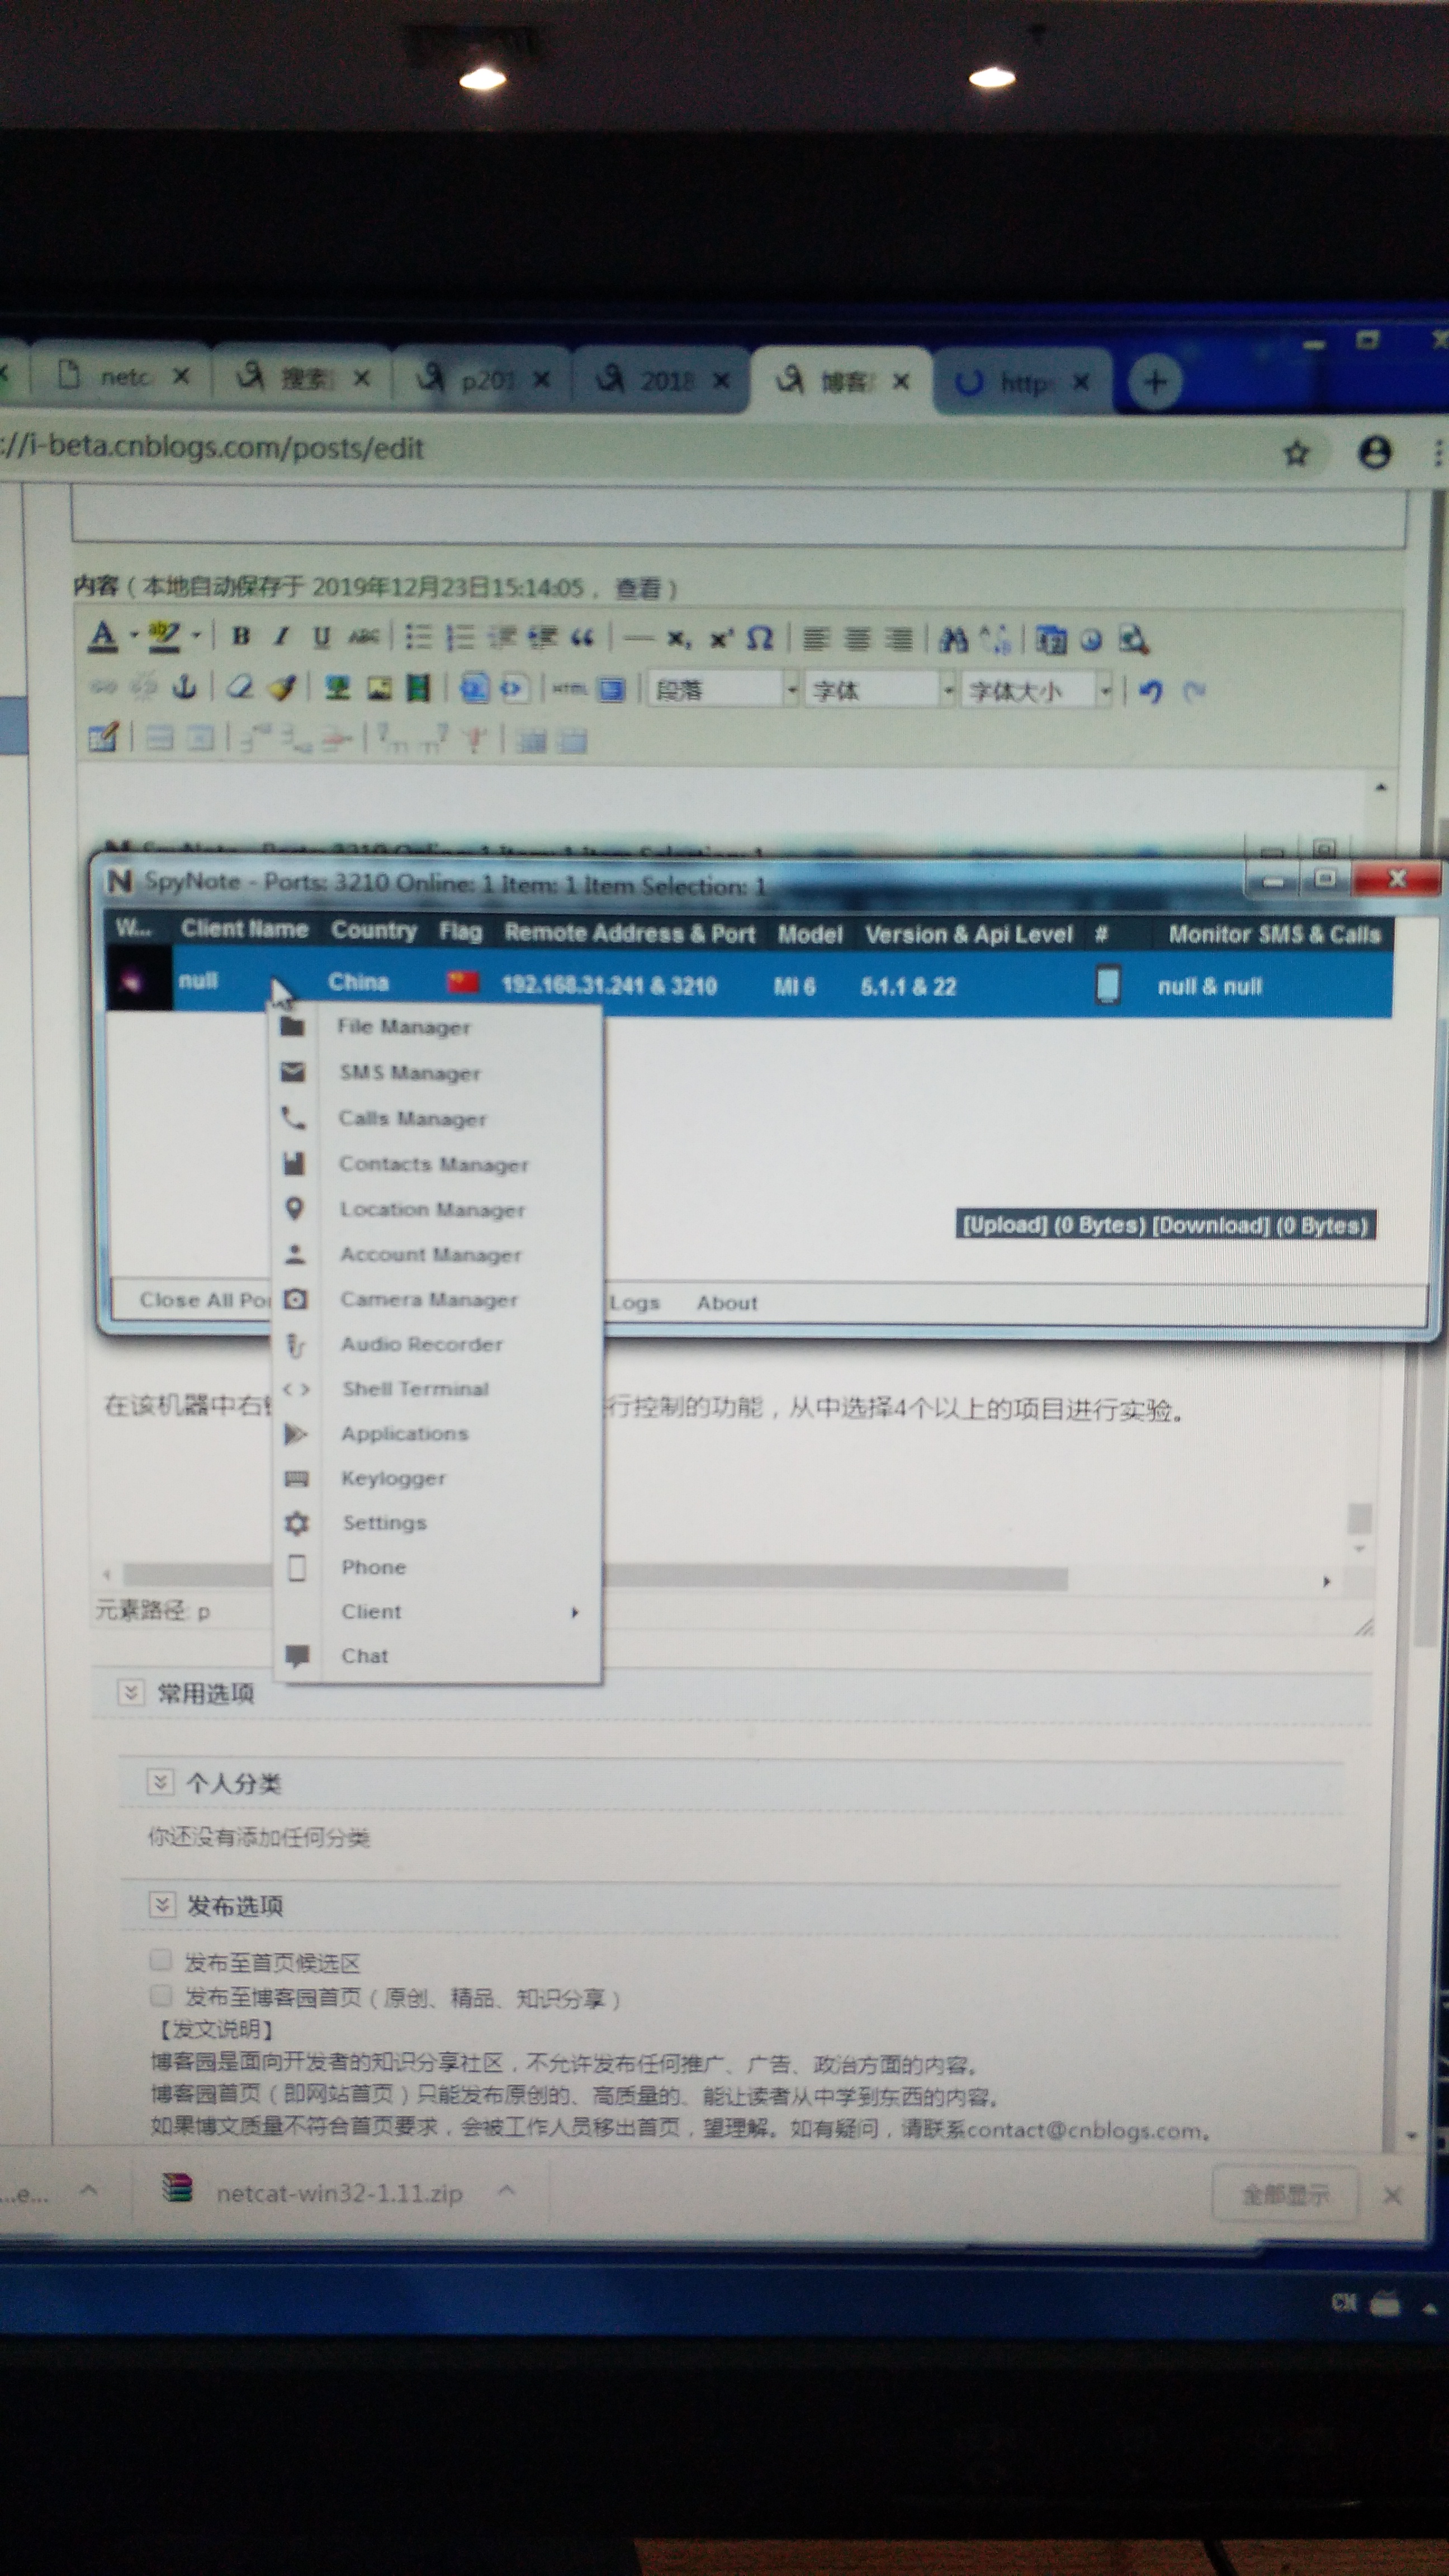The width and height of the screenshot is (1449, 2576).
Task: Click the find binoculars icon
Action: pos(953,639)
